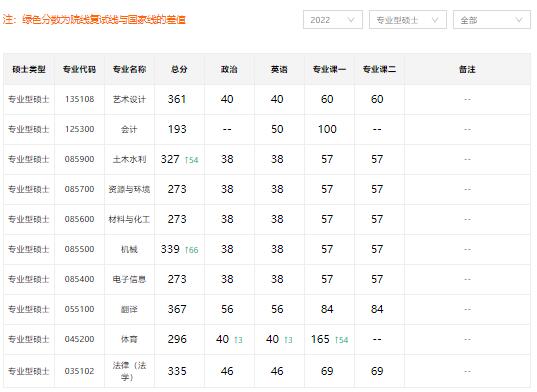Click 英语 score 50 in 会计 row

point(277,129)
